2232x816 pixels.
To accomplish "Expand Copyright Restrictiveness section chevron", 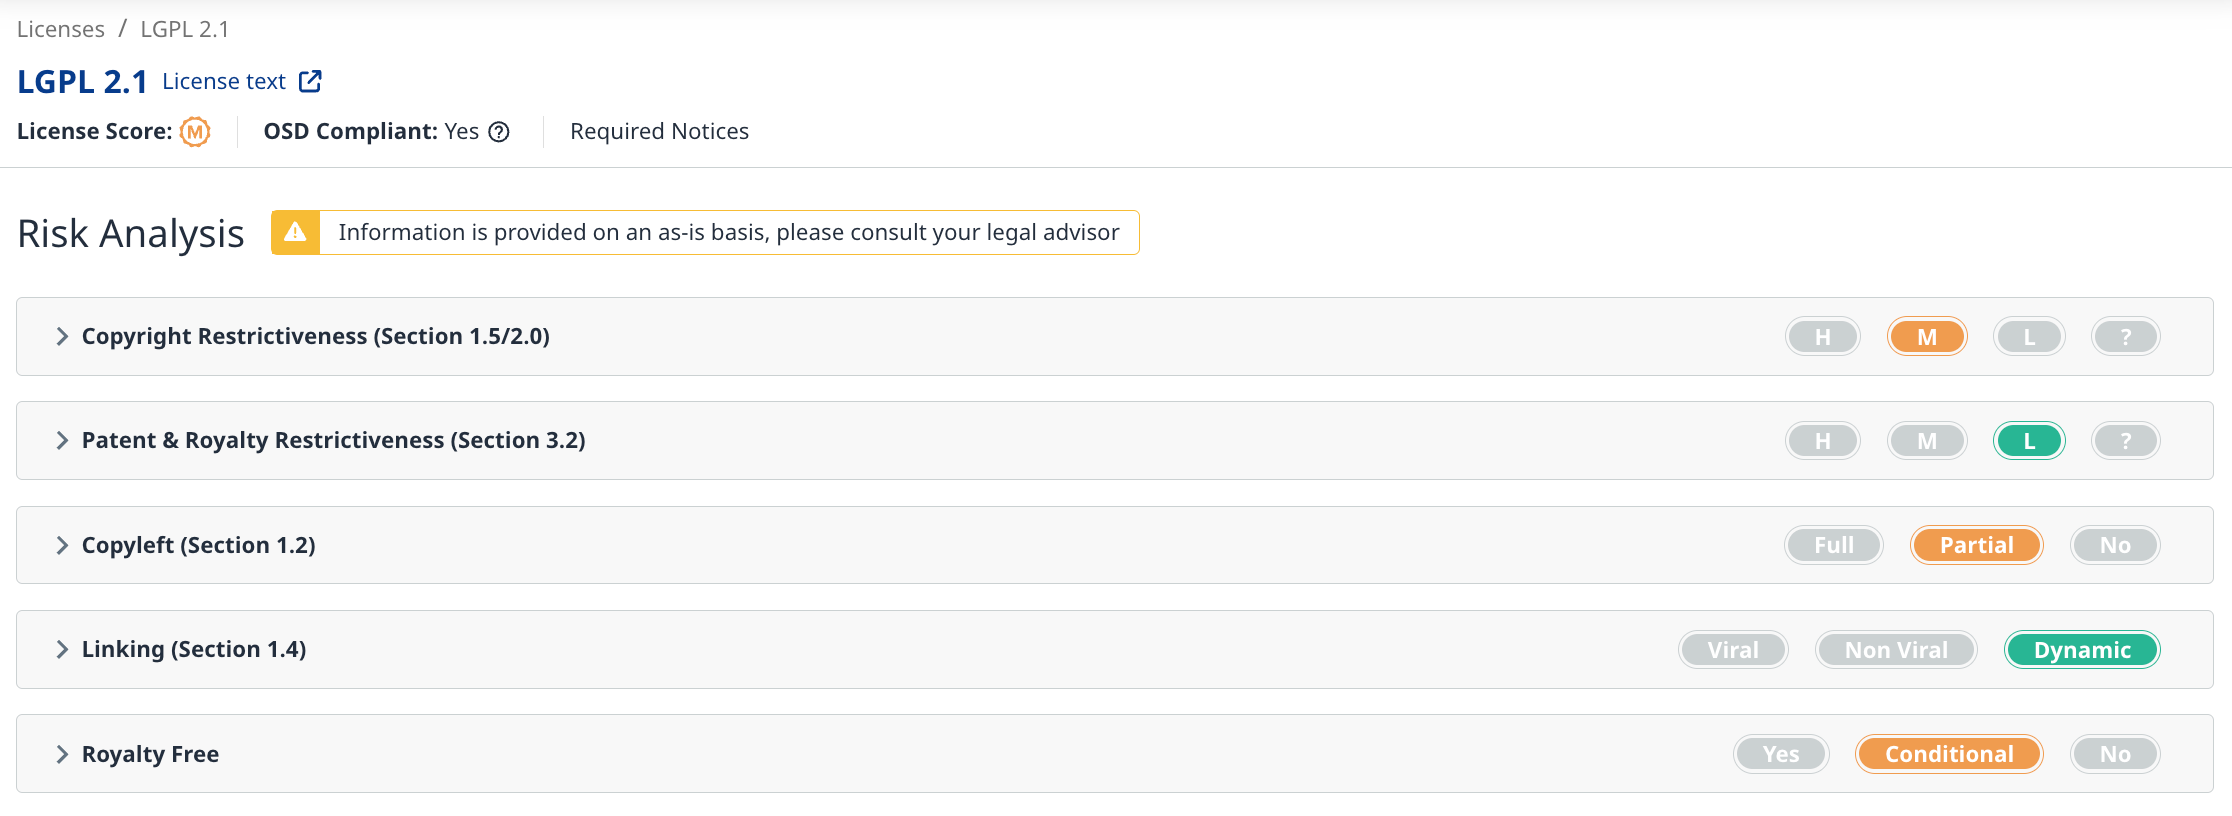I will click(62, 337).
